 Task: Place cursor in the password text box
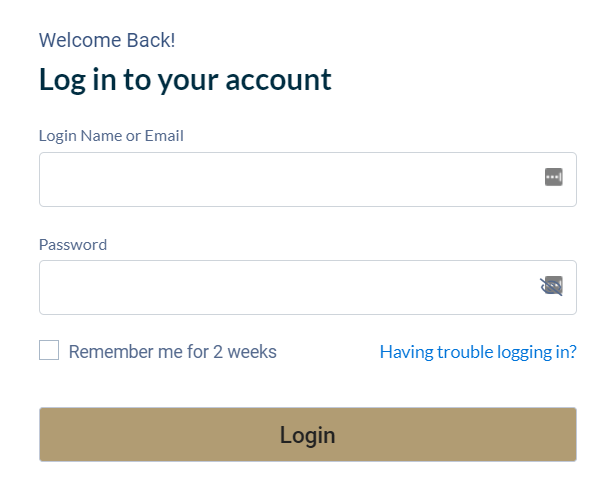[x=308, y=287]
